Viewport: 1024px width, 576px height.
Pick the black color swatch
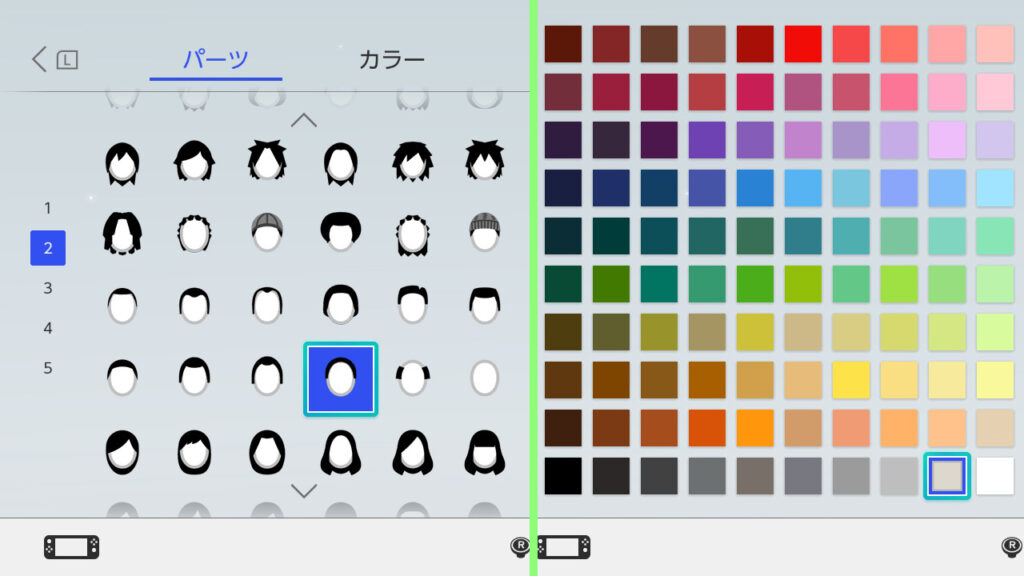[563, 476]
